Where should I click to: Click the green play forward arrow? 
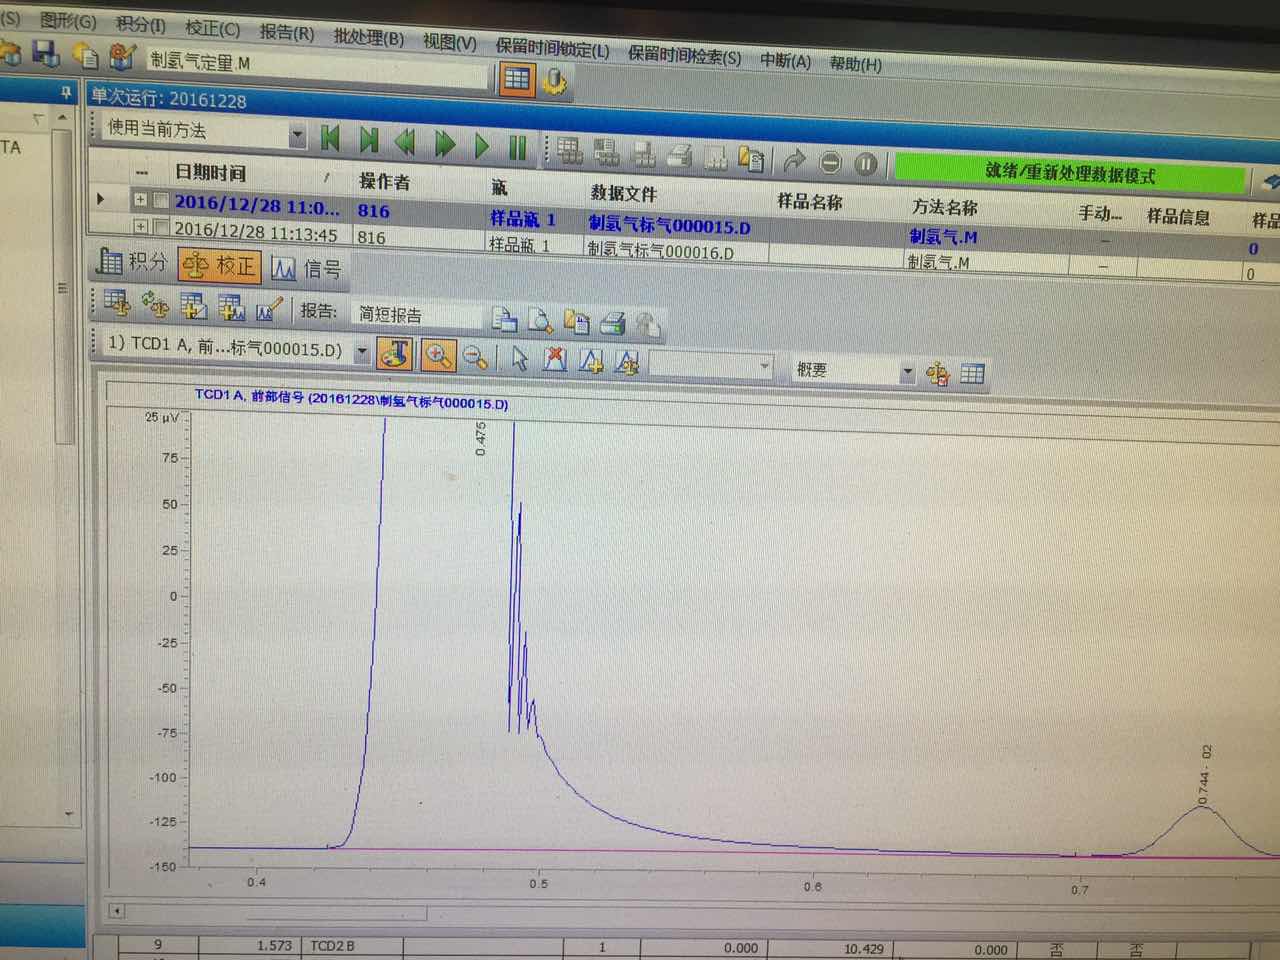click(x=481, y=146)
